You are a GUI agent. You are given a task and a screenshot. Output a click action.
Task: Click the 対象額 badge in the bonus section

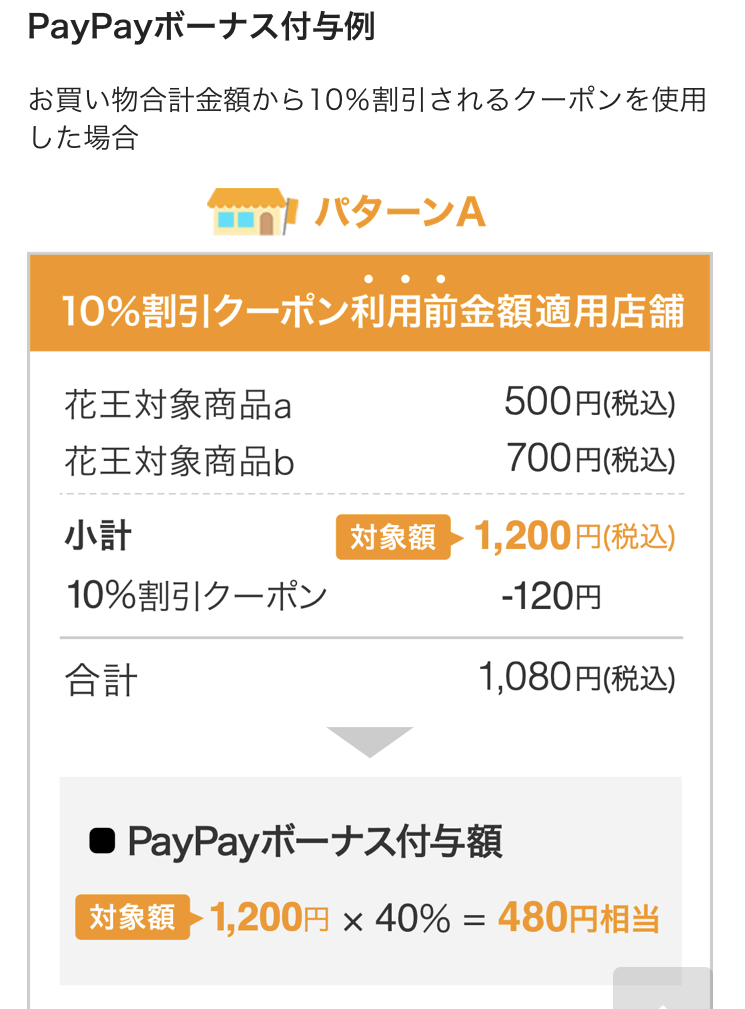(133, 917)
